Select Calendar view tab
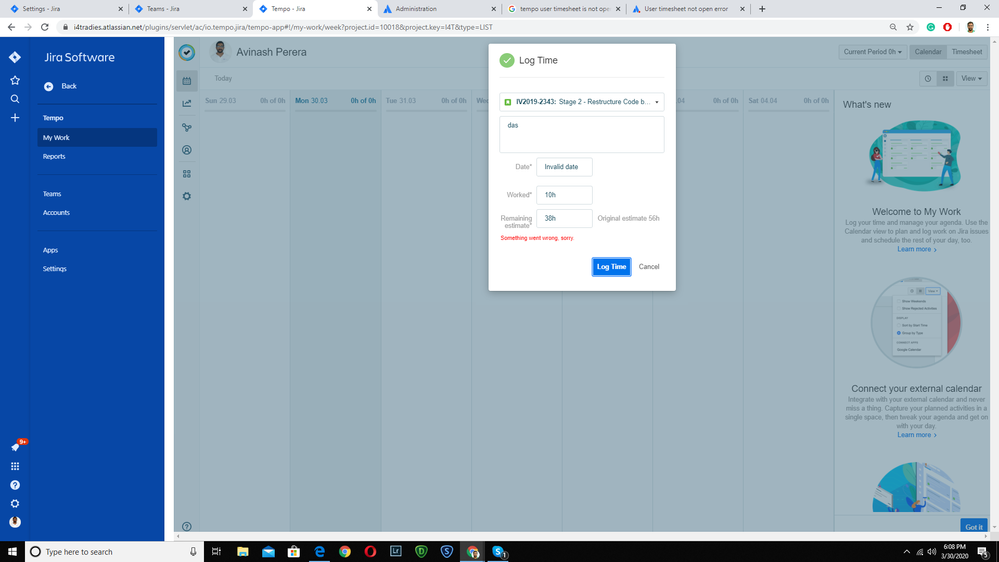999x562 pixels. coord(928,52)
